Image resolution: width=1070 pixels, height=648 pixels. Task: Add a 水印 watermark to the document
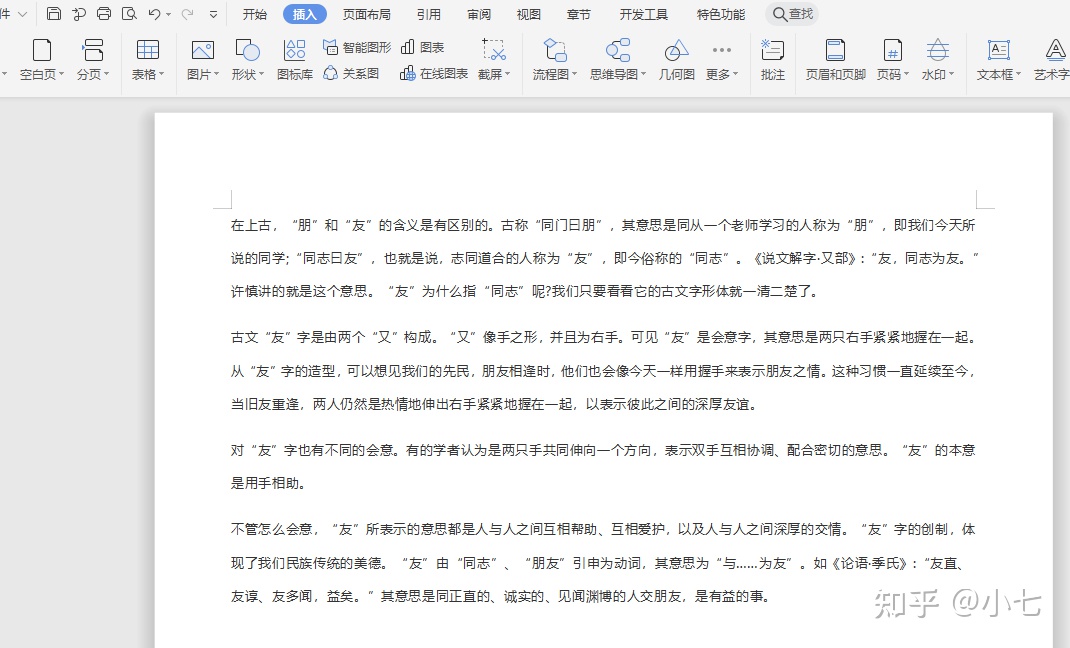(937, 60)
